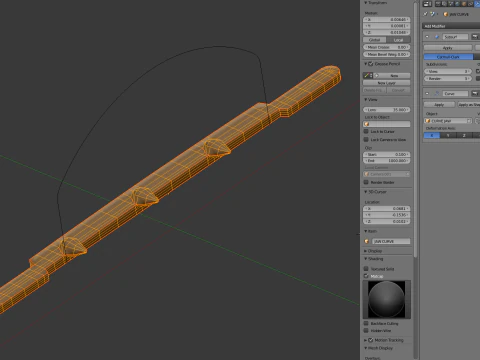Screen dimensions: 480x360
Task: Expand the Motion Tracking panel
Action: 366,340
